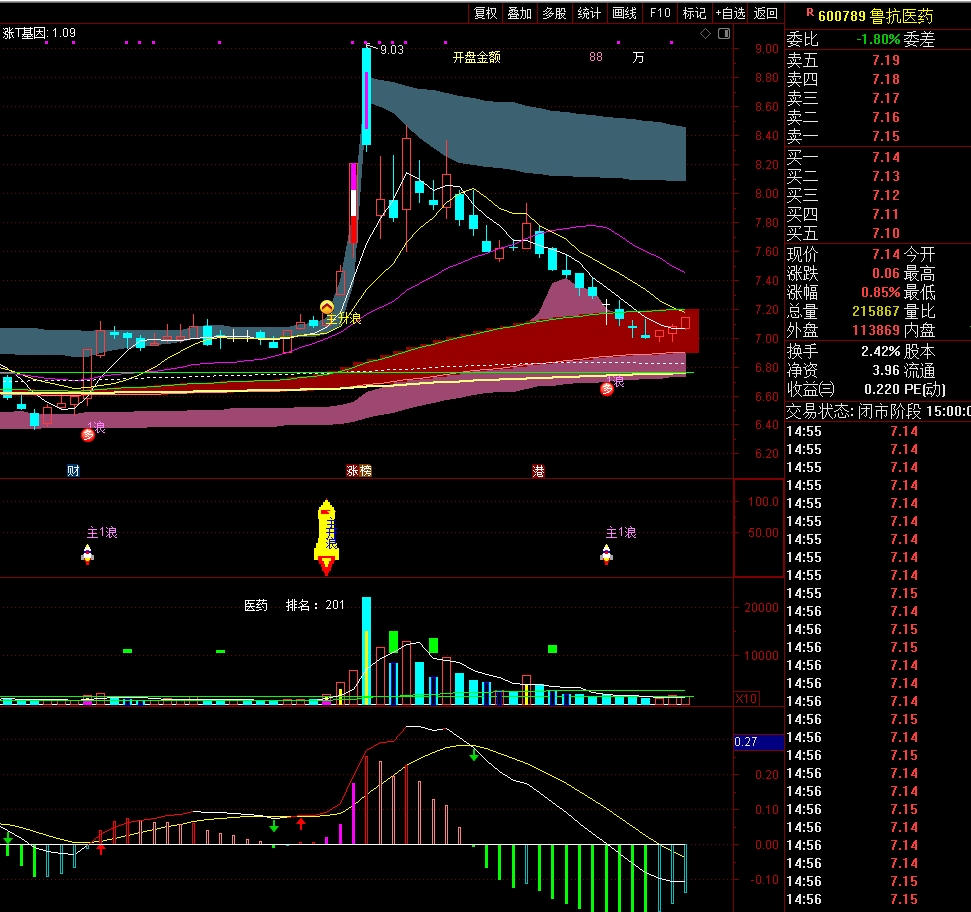Click the cyan candlestick at 9.03 peak

point(367,97)
